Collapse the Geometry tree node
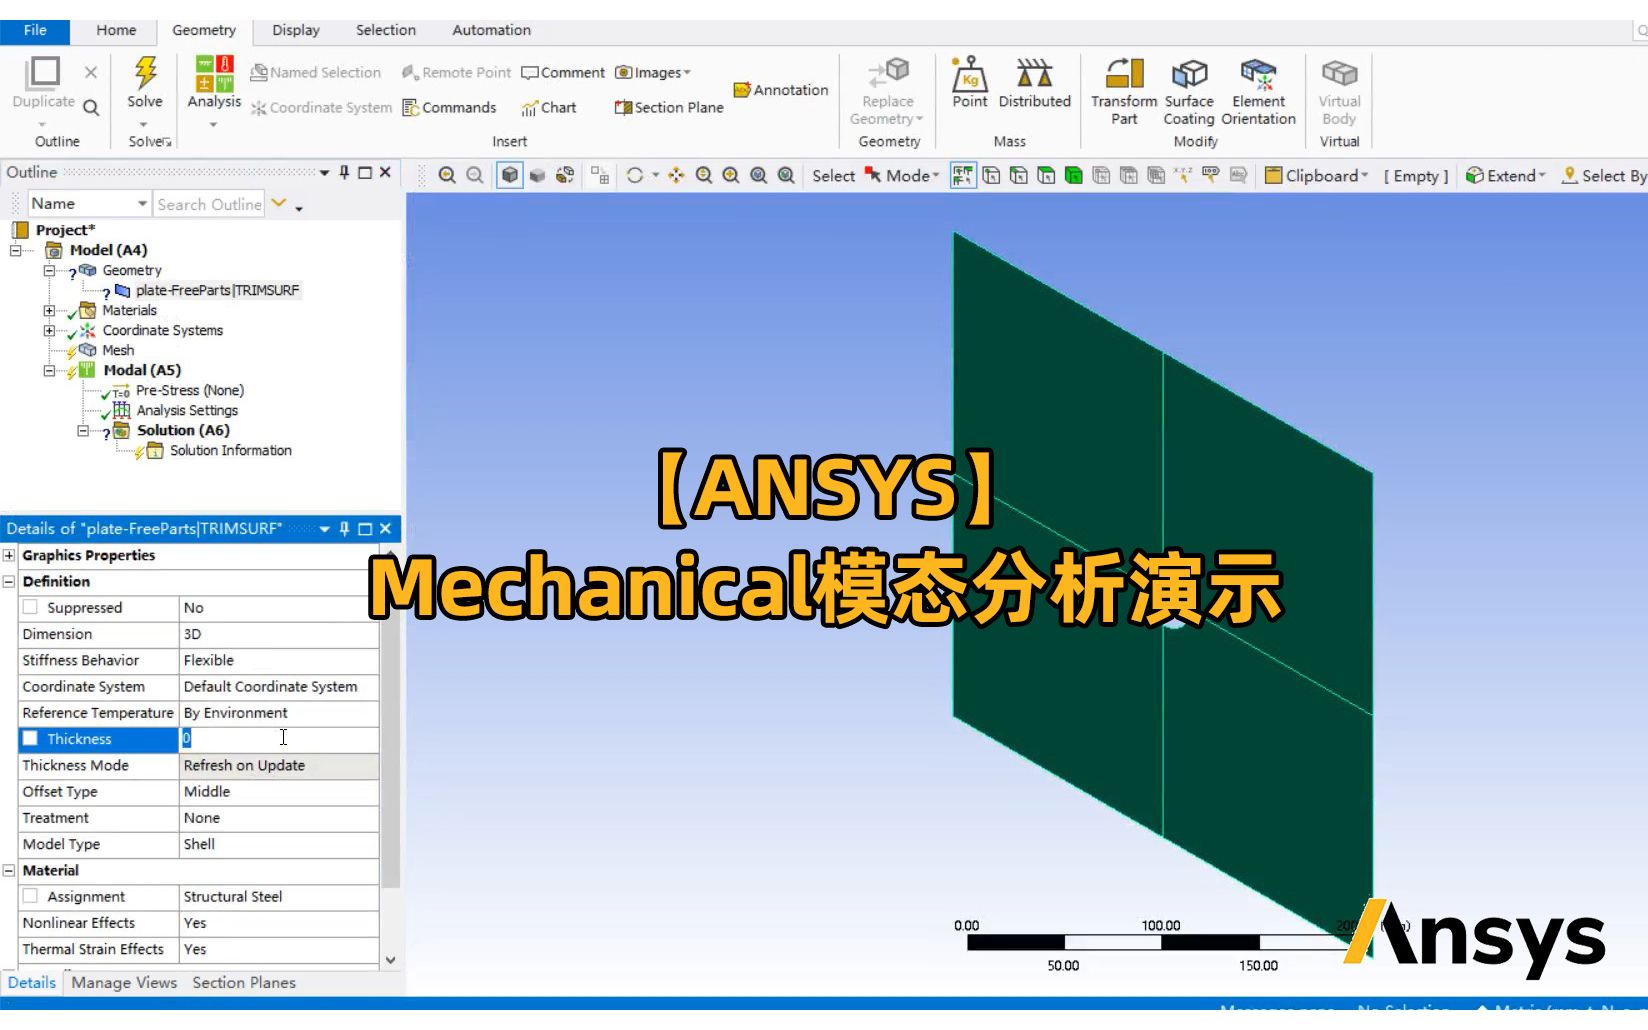 [x=49, y=270]
